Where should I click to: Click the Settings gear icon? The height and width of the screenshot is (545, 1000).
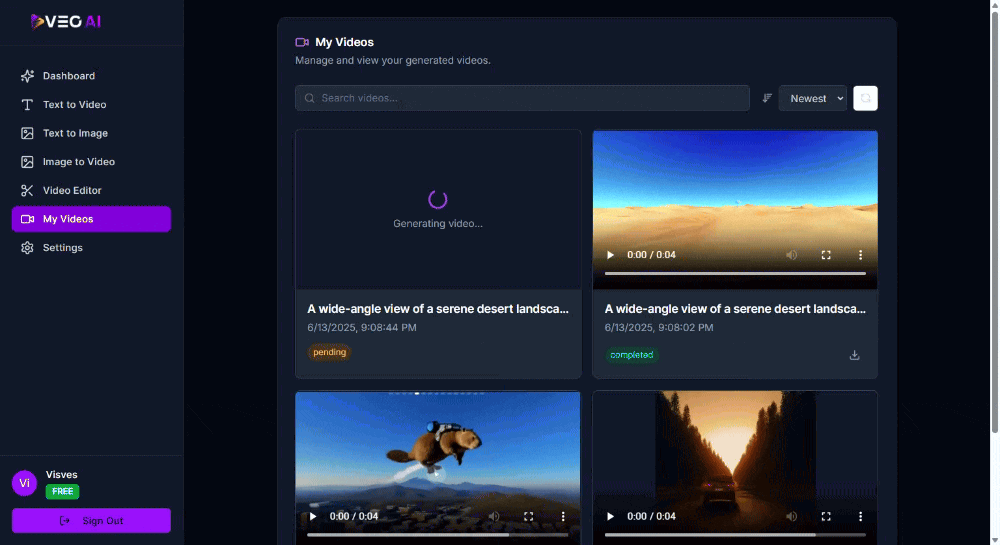(27, 248)
